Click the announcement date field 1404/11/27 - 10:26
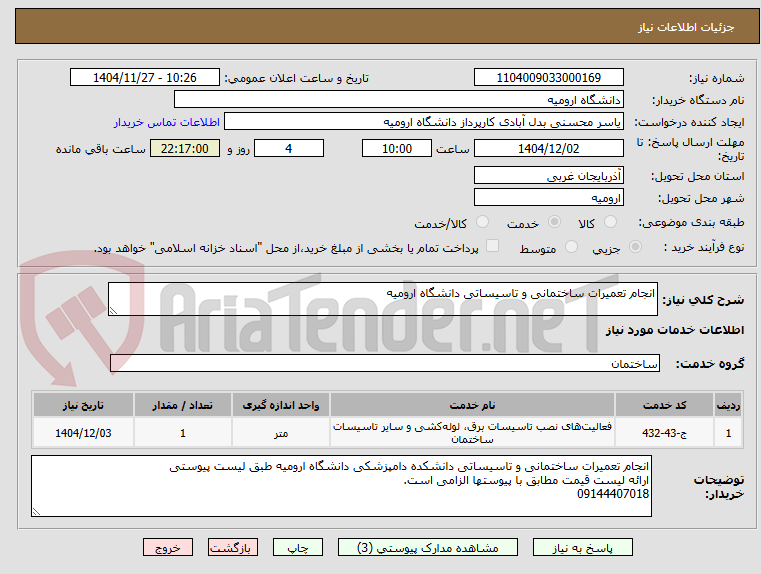This screenshot has height=574, width=761. [x=145, y=77]
